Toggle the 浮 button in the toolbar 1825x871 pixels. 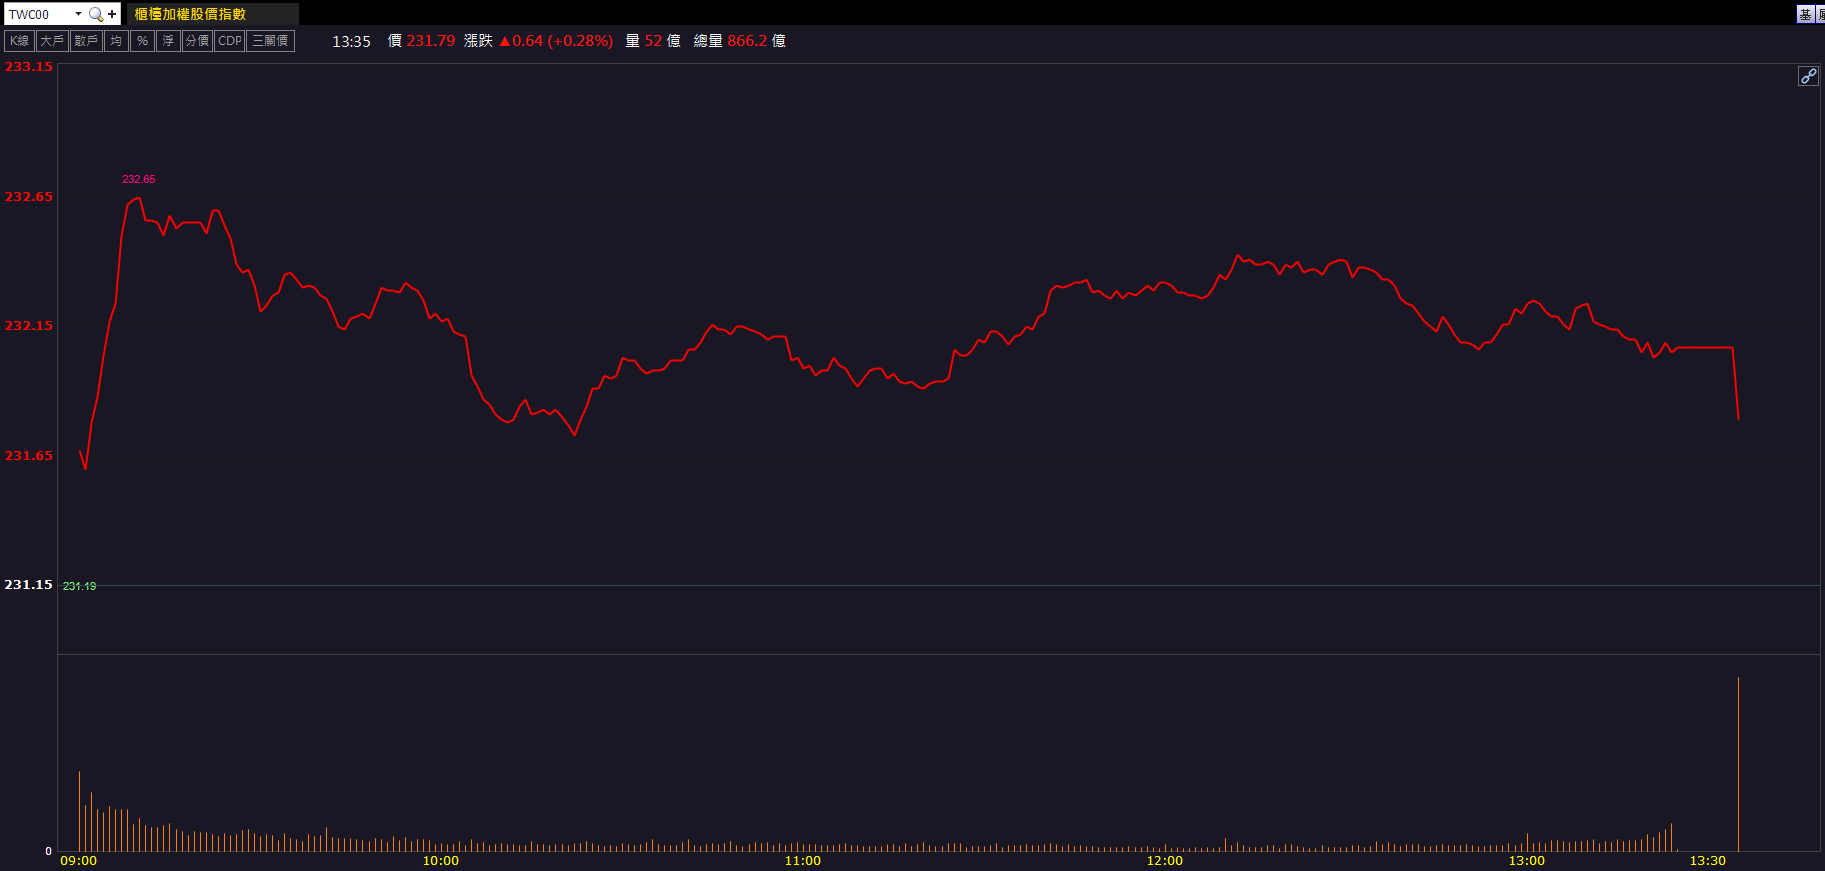pos(168,41)
